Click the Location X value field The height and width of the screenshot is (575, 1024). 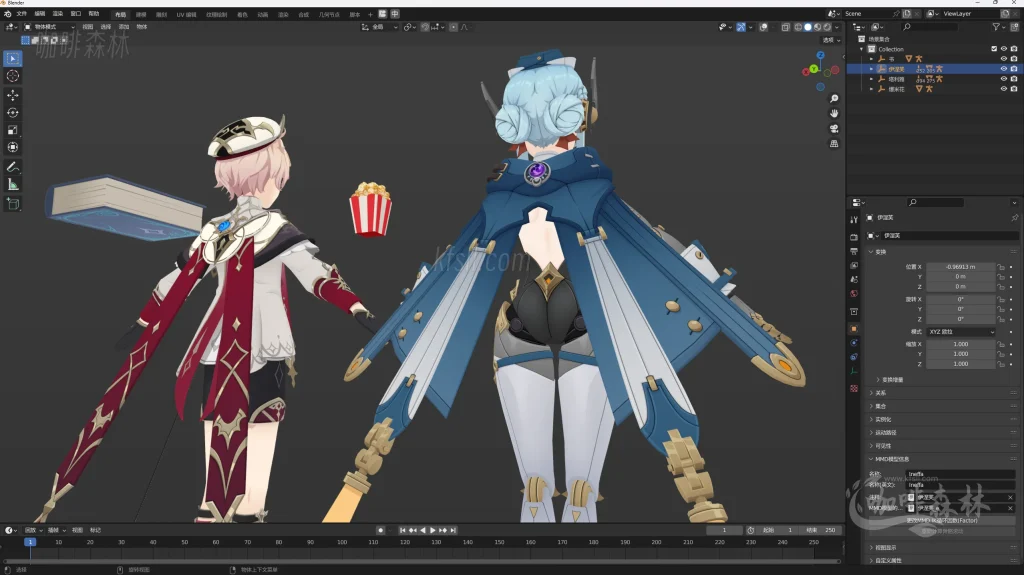pos(960,267)
